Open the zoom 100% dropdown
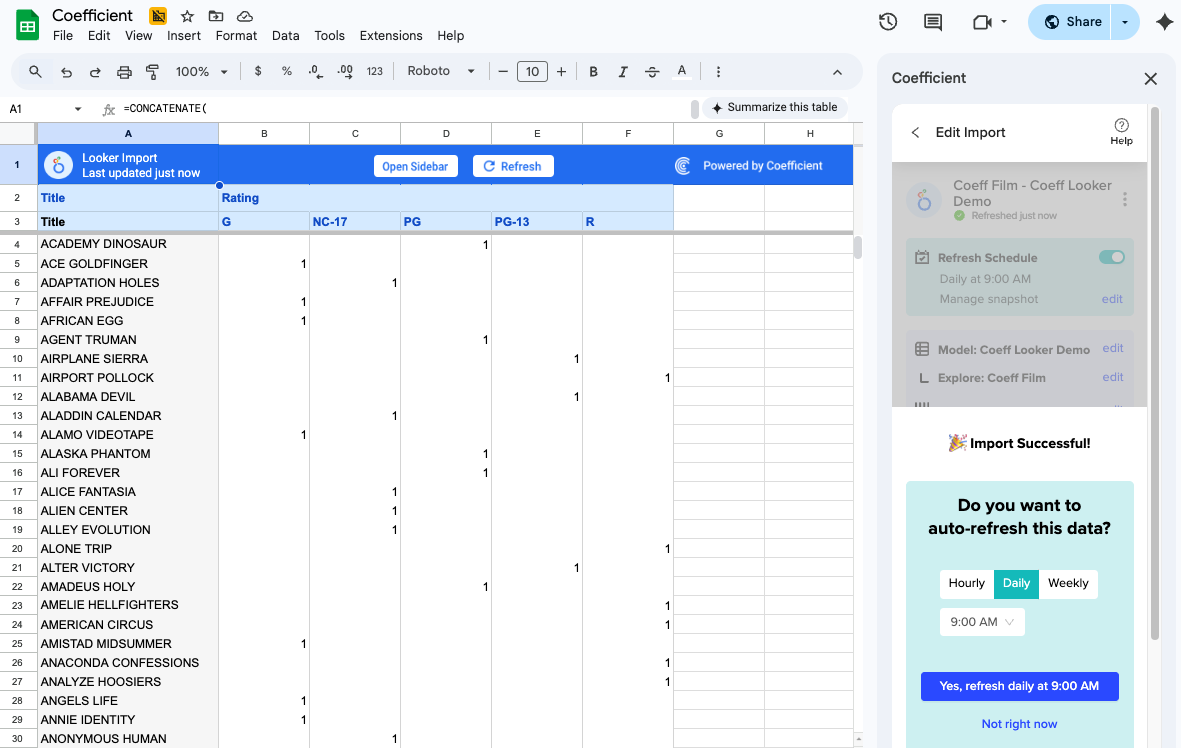 click(x=202, y=72)
